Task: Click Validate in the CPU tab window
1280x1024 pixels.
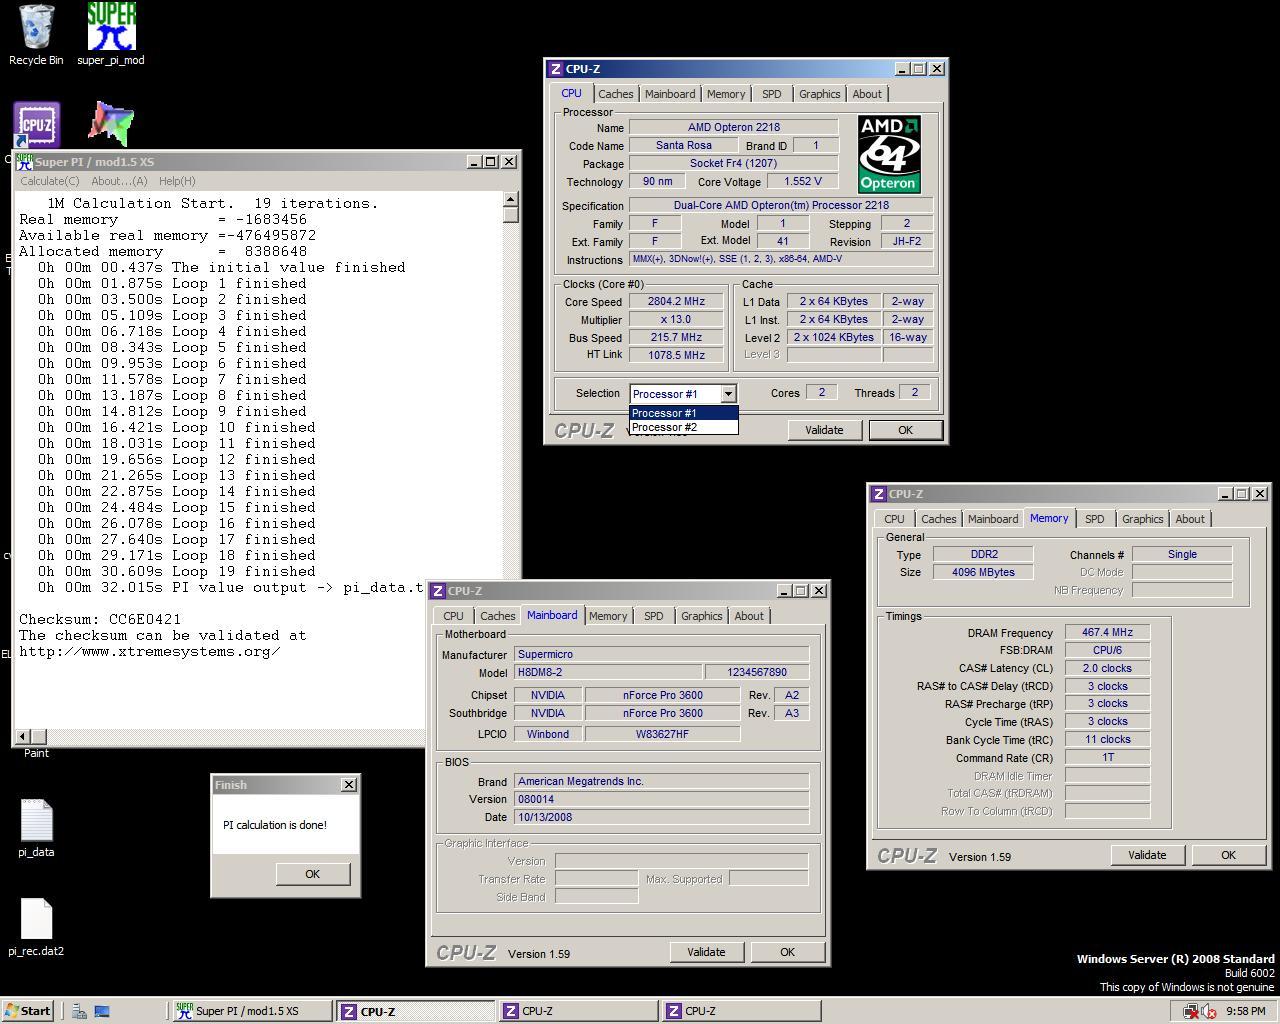Action: [x=824, y=430]
